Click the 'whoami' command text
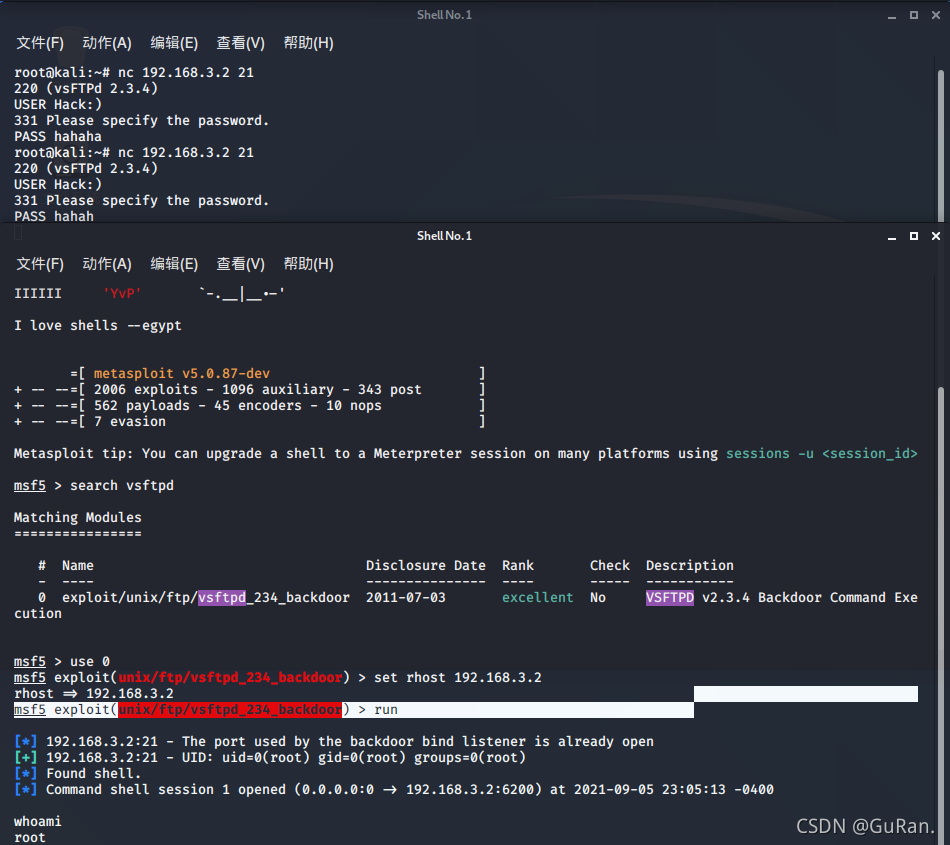This screenshot has height=845, width=950. [38, 822]
